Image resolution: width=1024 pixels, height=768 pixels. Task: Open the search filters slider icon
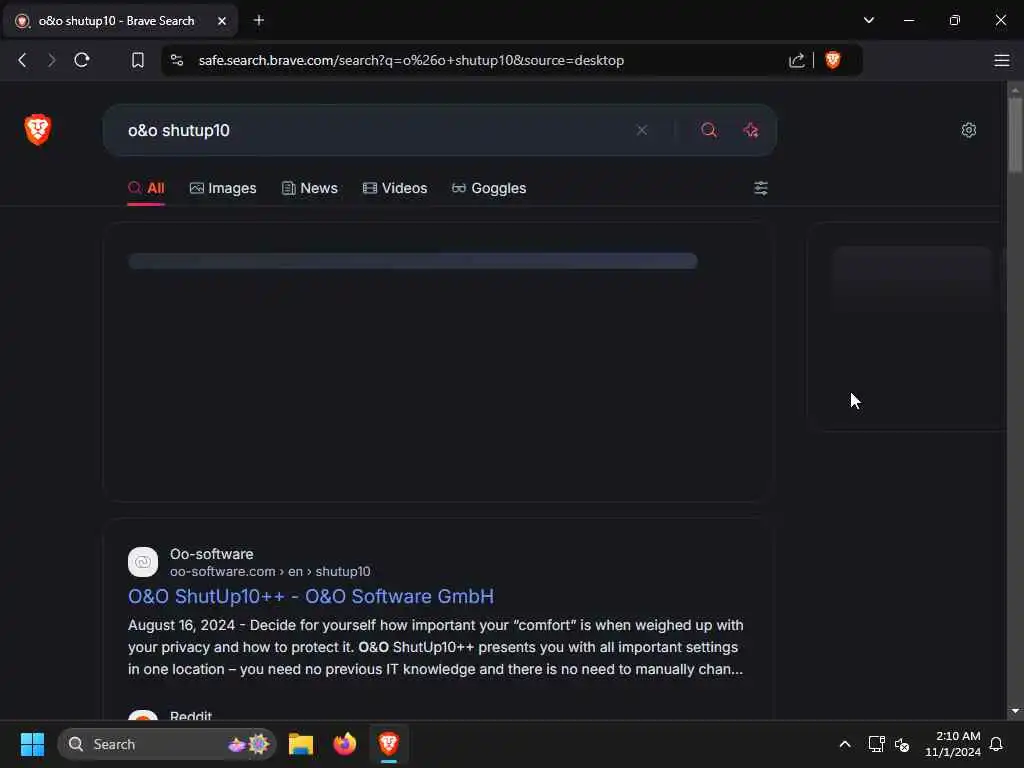(761, 188)
